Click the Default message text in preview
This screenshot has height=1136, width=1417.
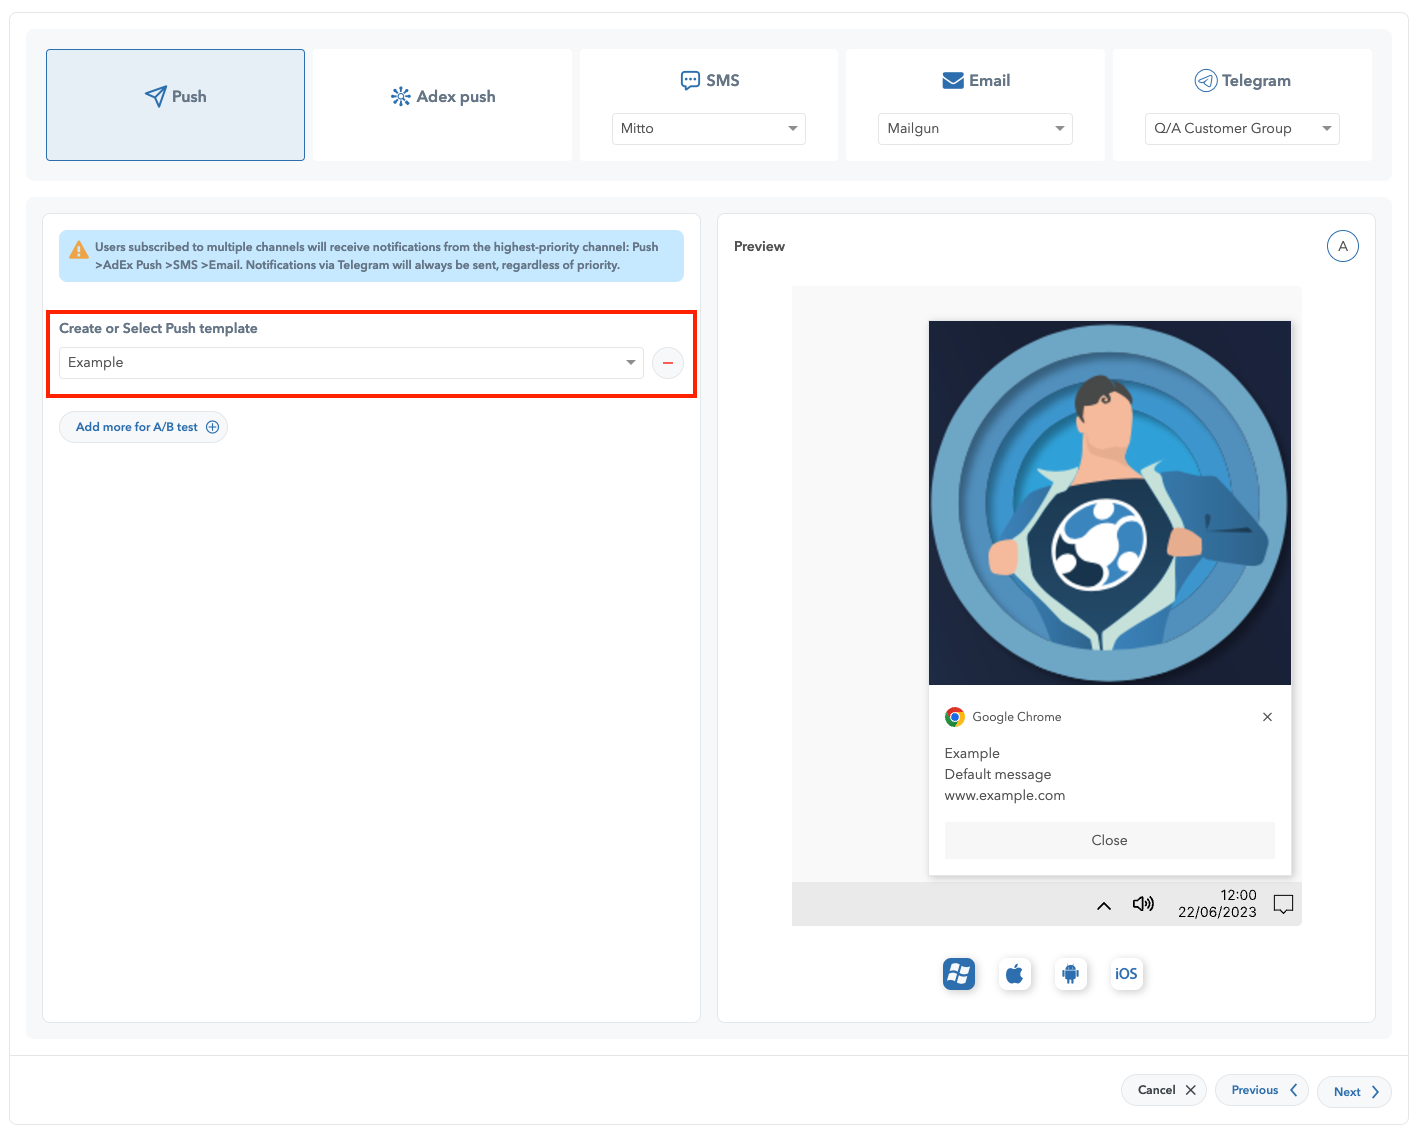tap(998, 775)
